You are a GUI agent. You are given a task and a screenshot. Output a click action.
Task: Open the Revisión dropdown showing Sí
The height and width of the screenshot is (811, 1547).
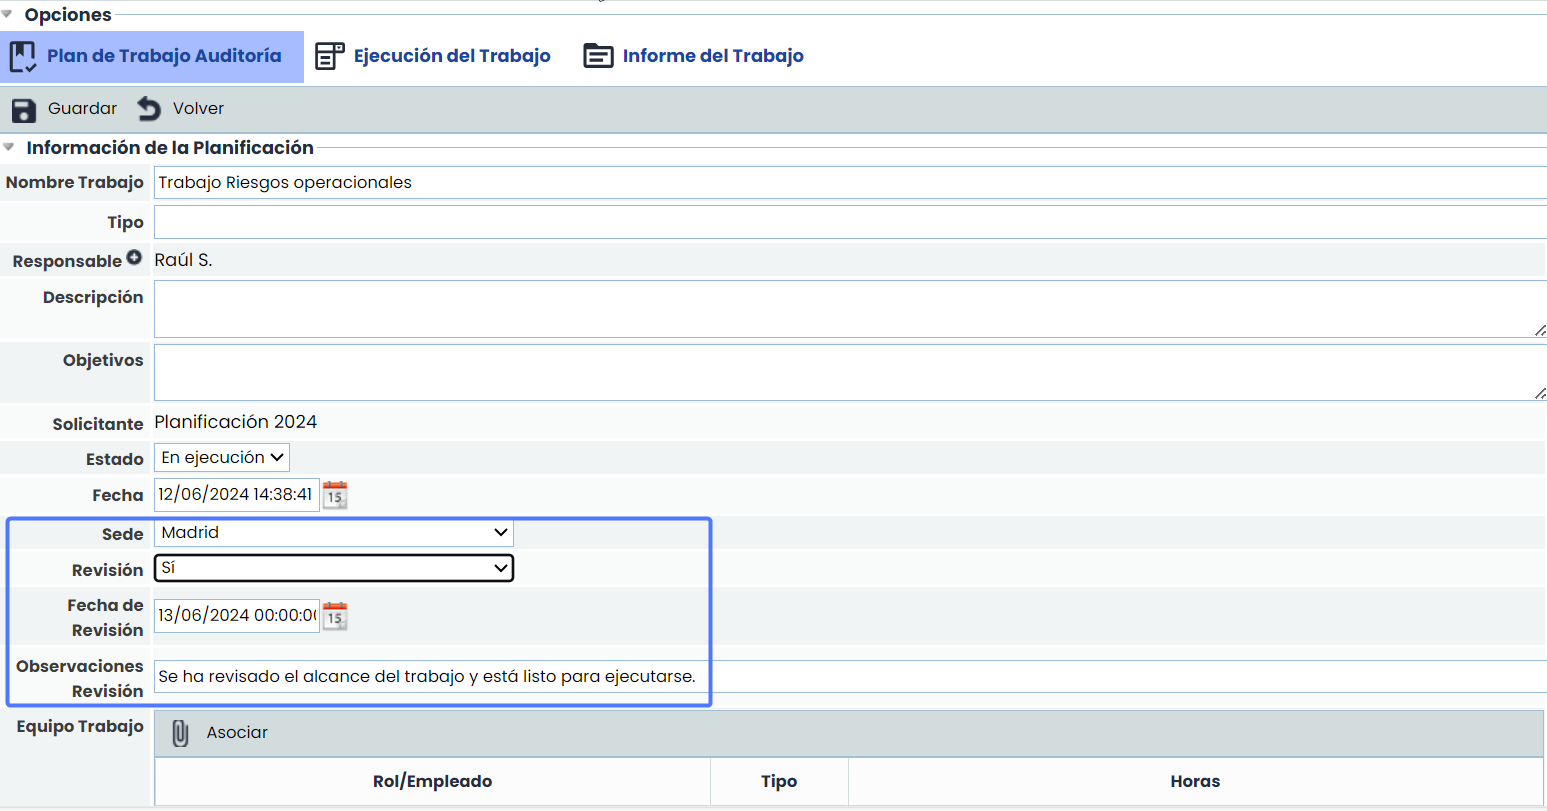[x=333, y=569]
